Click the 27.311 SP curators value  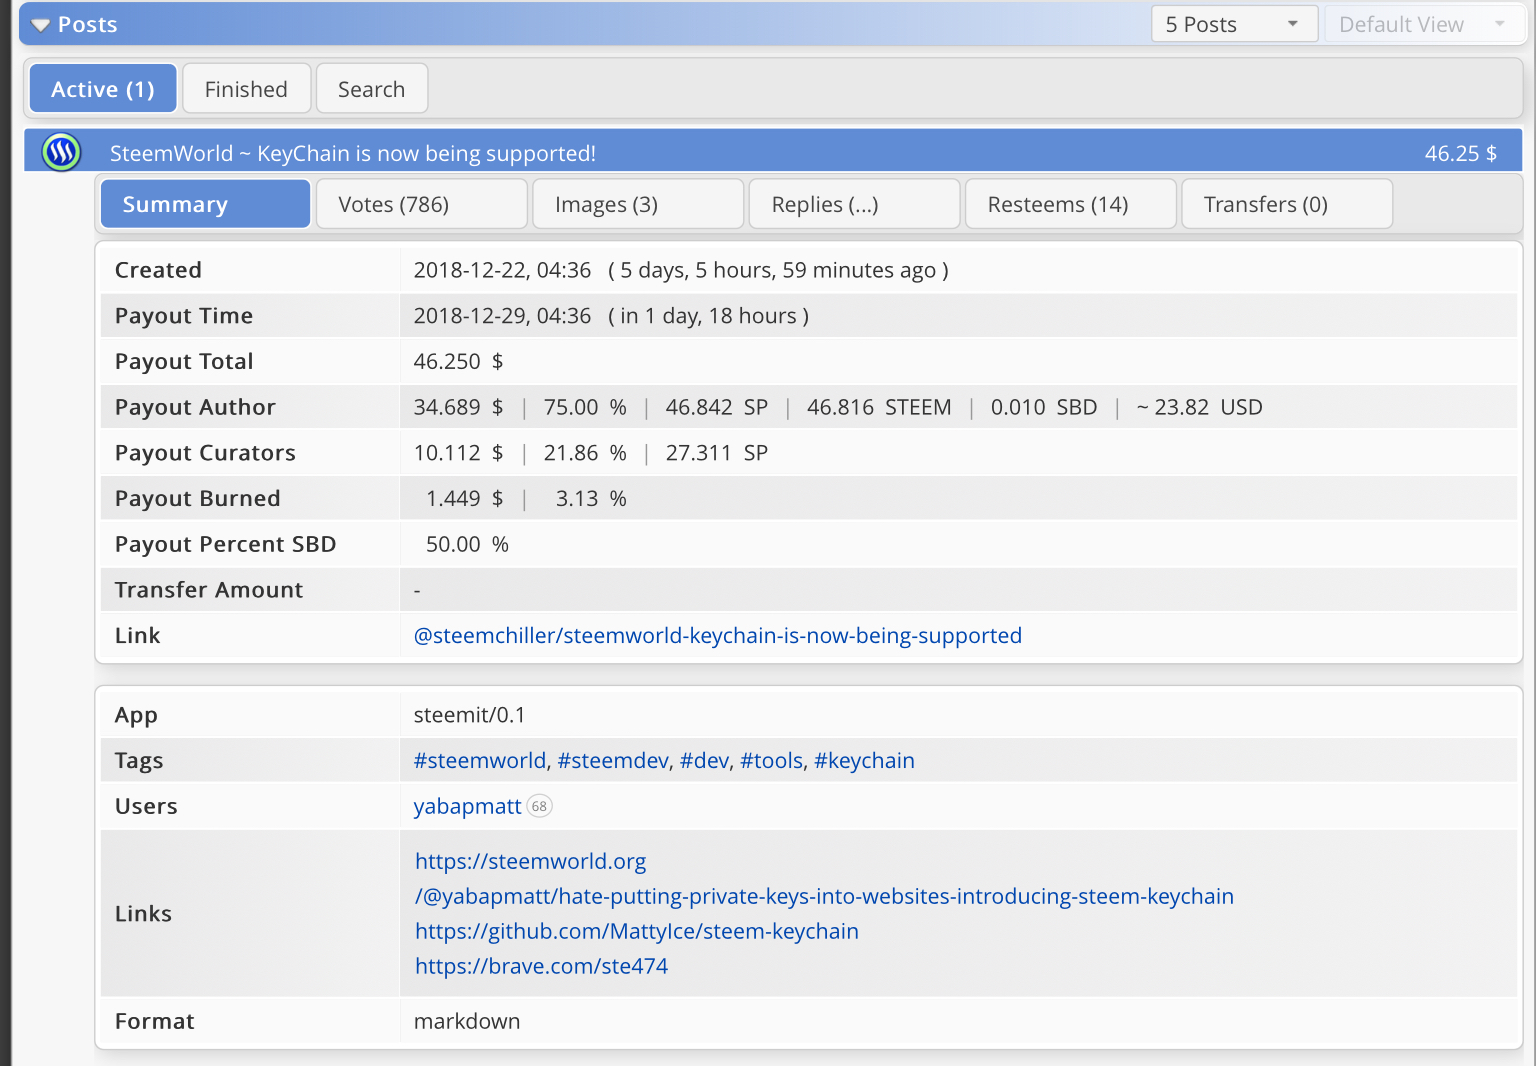point(717,453)
